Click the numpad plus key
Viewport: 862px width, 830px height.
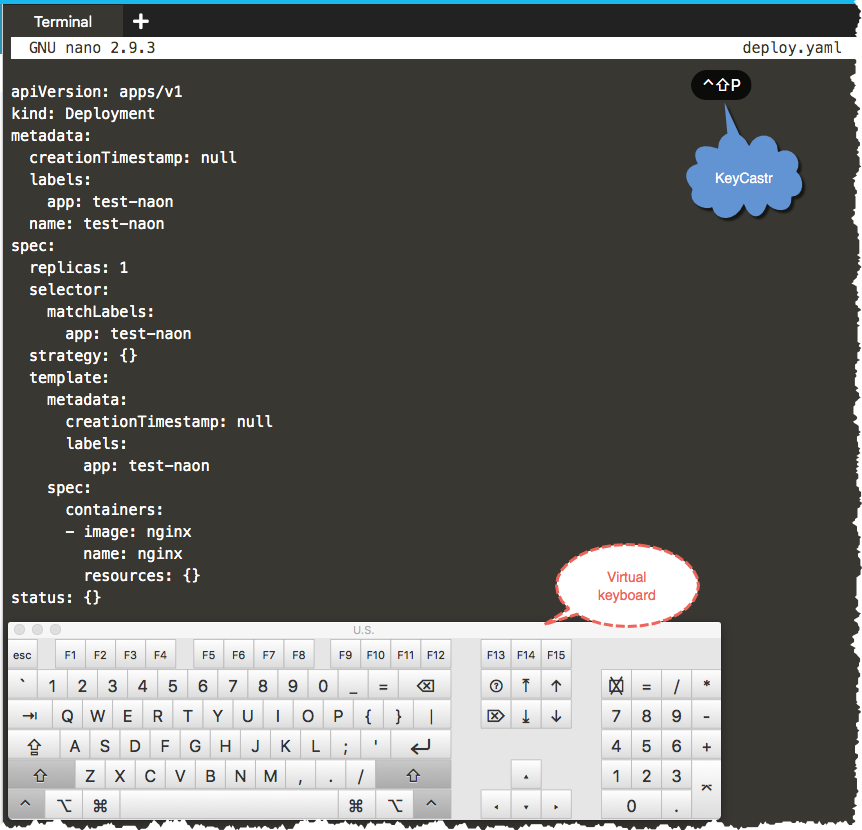706,746
